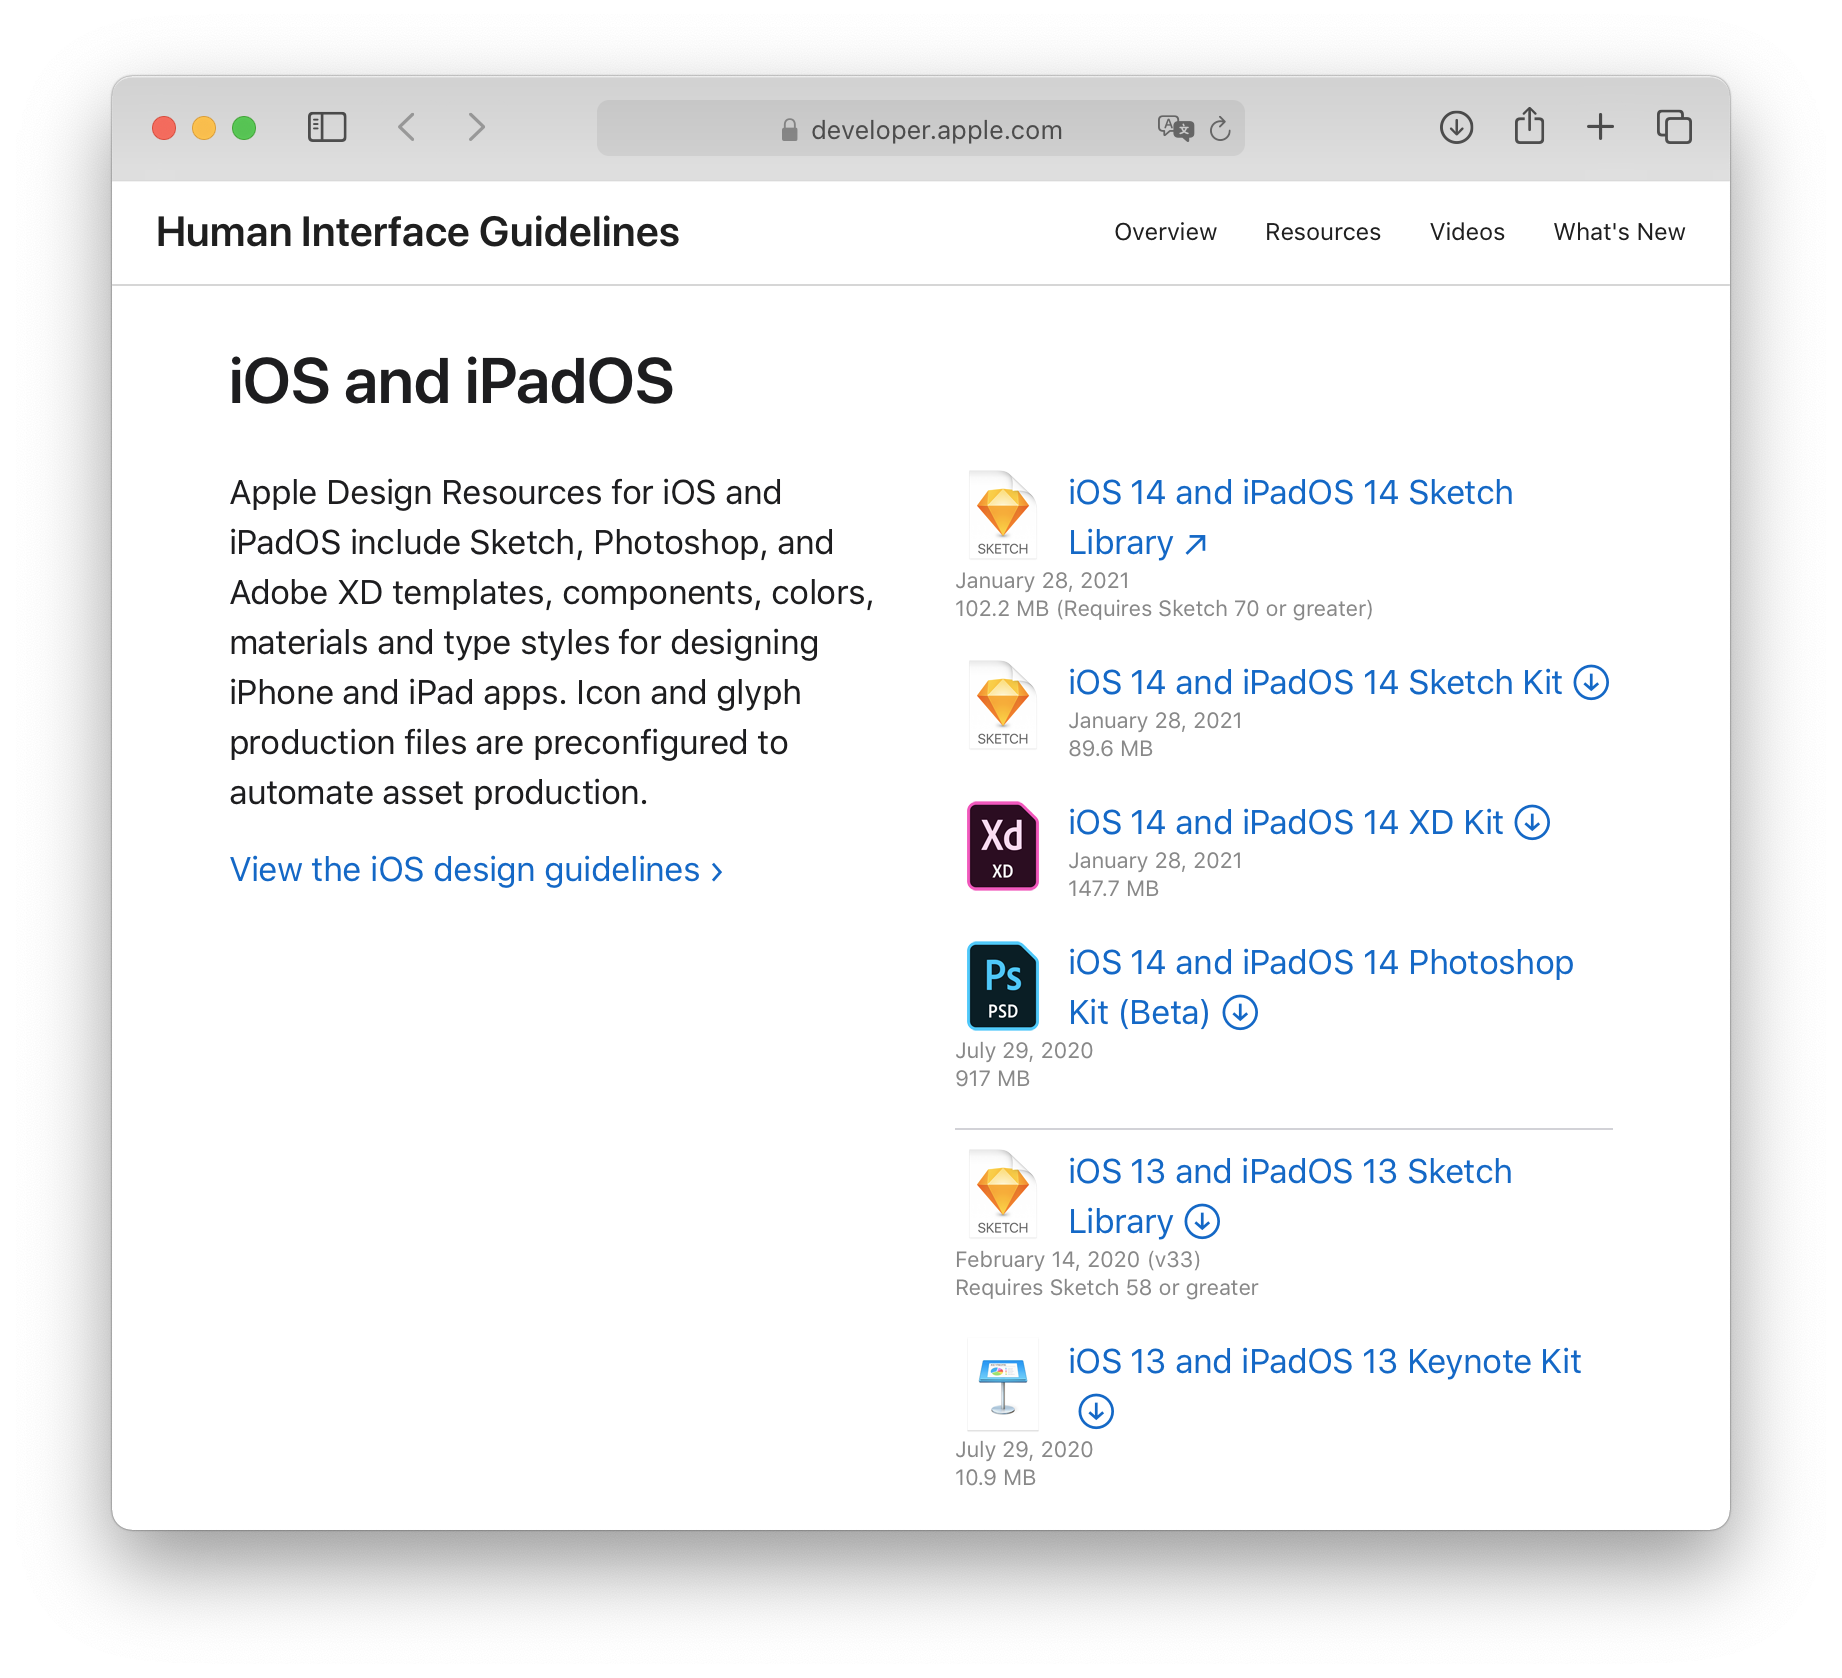The image size is (1842, 1678).
Task: Click the Adobe XD file icon
Action: point(1002,845)
